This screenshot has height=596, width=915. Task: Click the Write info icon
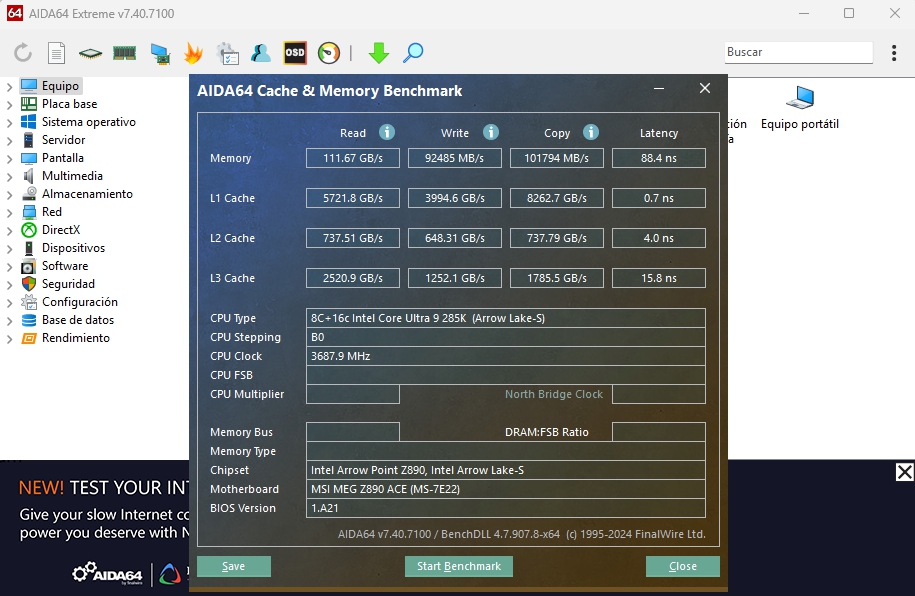(491, 133)
